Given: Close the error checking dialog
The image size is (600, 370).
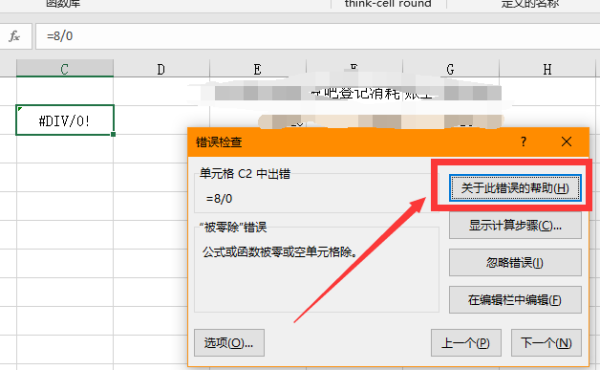Looking at the screenshot, I should coord(566,142).
